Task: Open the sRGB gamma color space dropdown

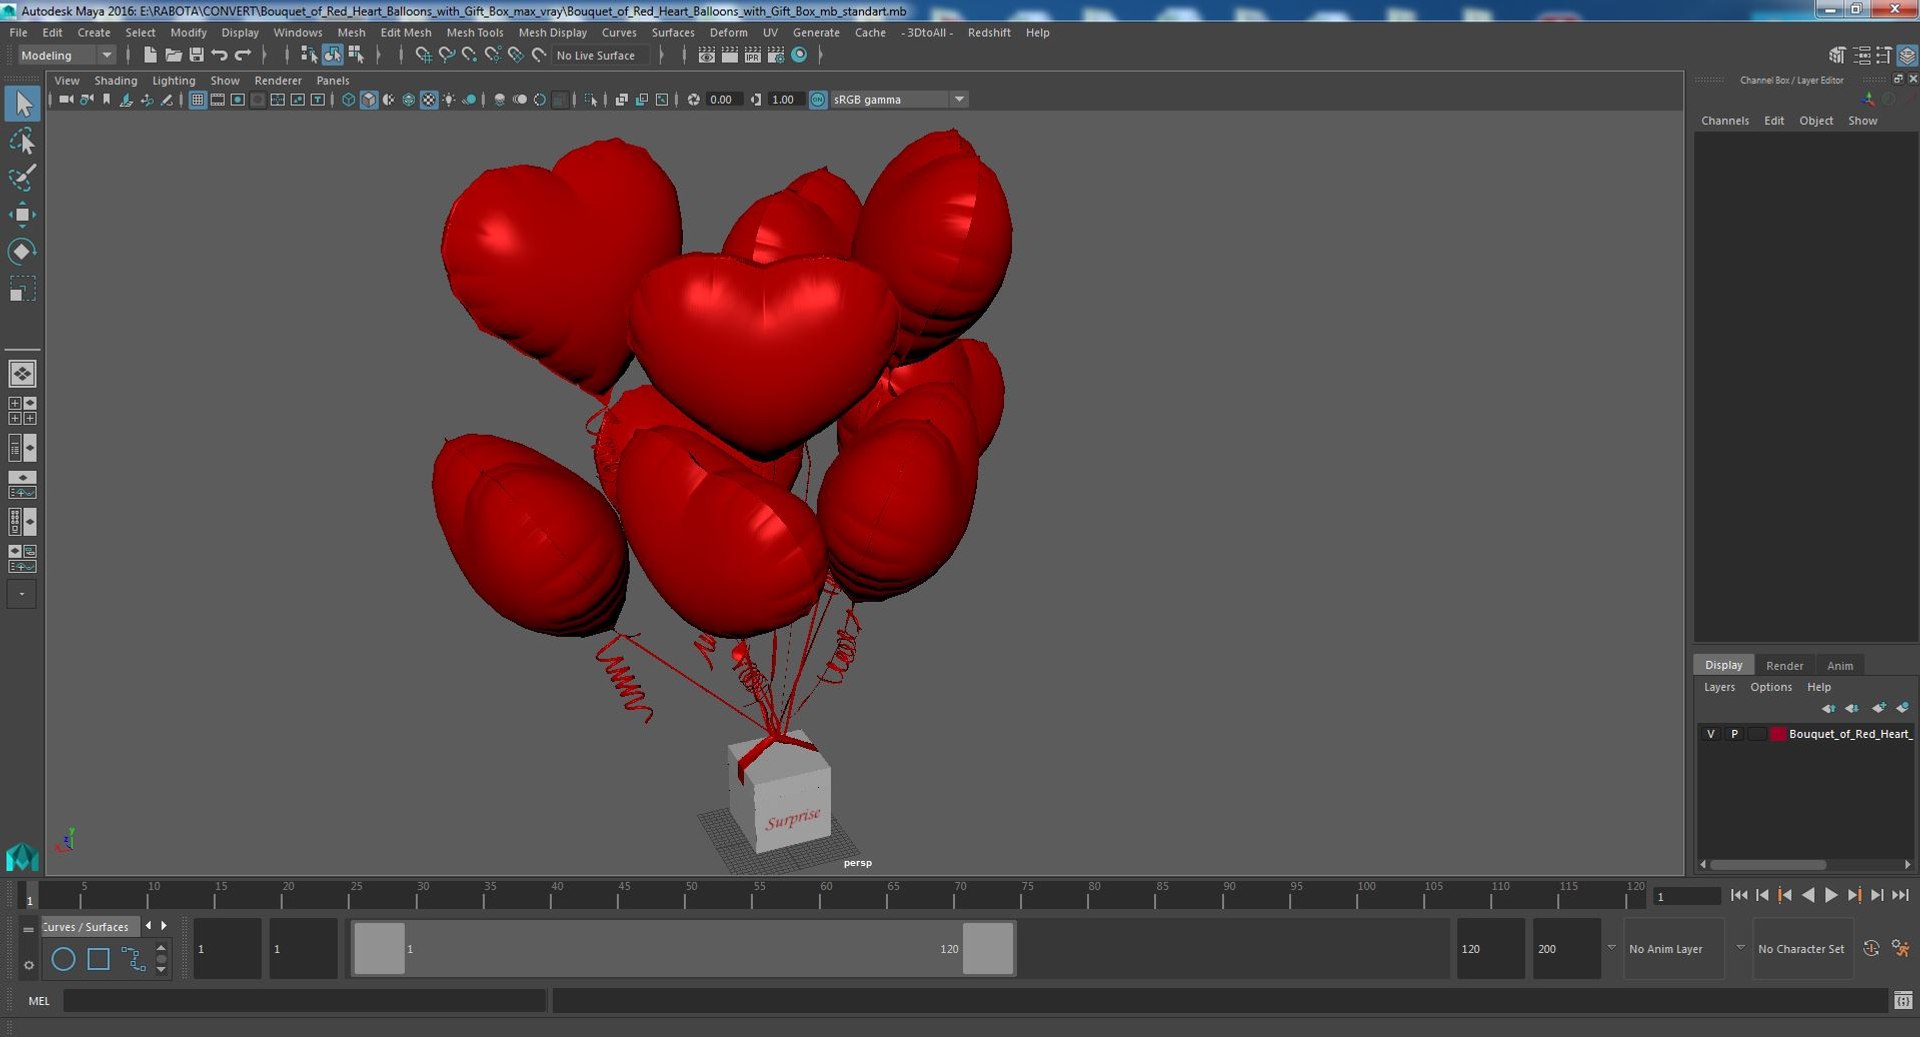Action: pos(898,99)
